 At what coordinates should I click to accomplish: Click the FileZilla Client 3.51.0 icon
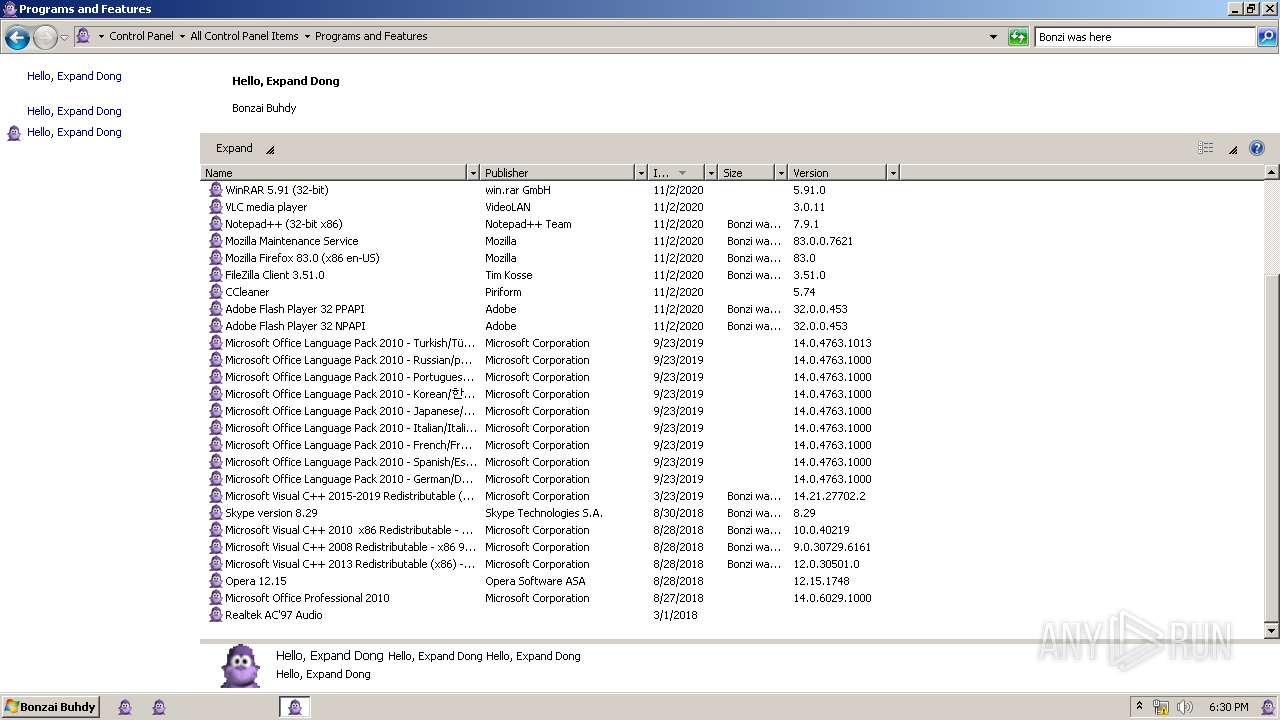tap(215, 275)
